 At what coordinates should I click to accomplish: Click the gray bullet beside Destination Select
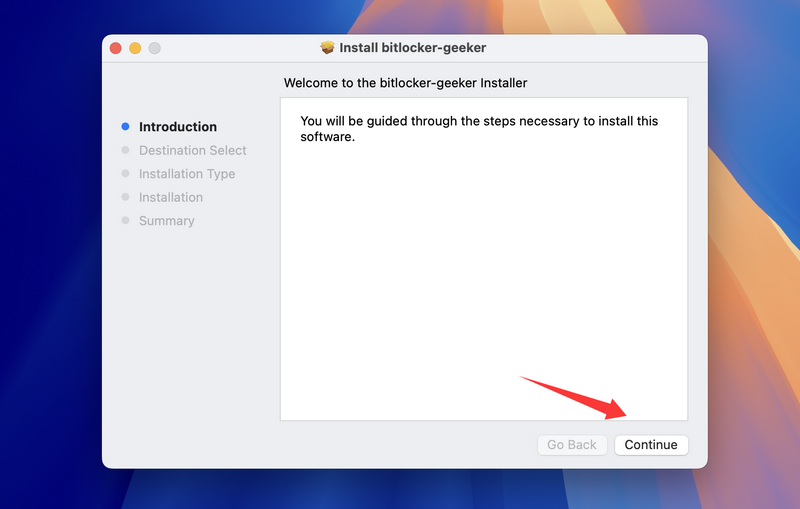click(125, 150)
